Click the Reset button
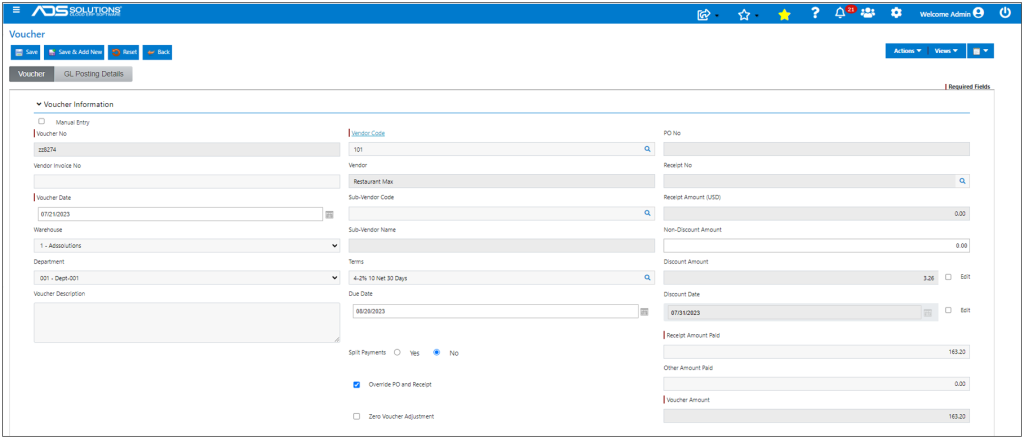Viewport: 1024px width, 440px height. click(x=124, y=52)
